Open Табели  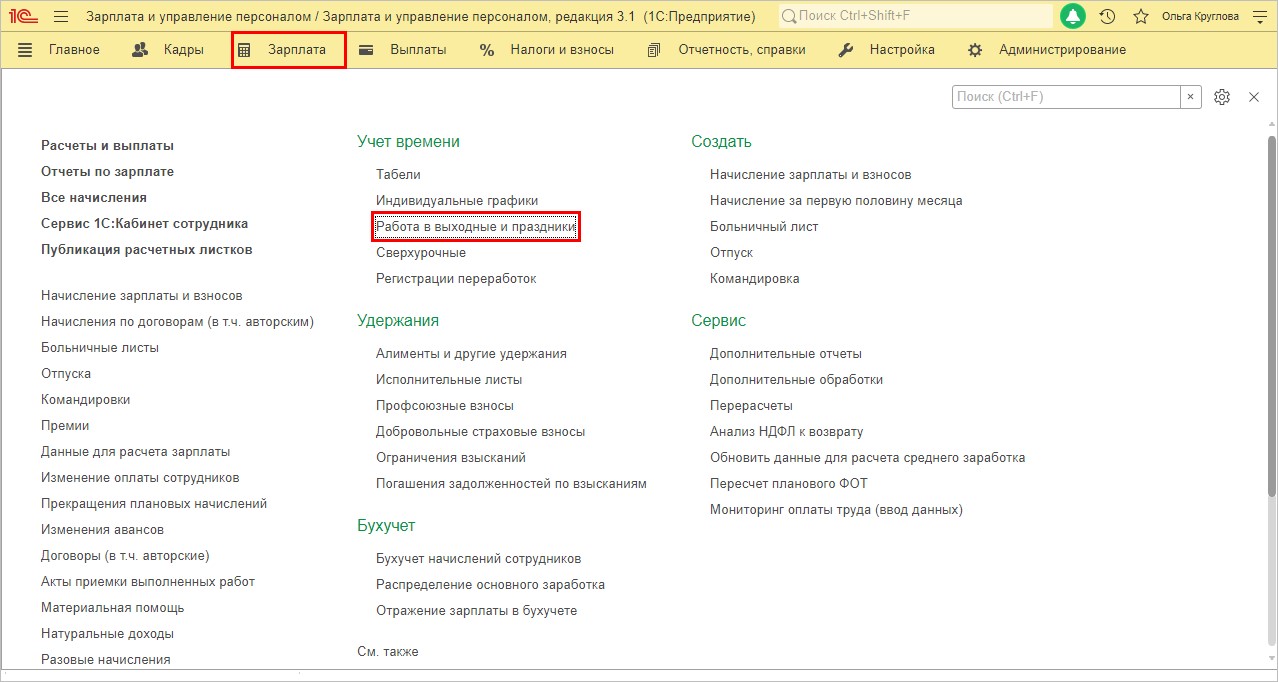398,174
